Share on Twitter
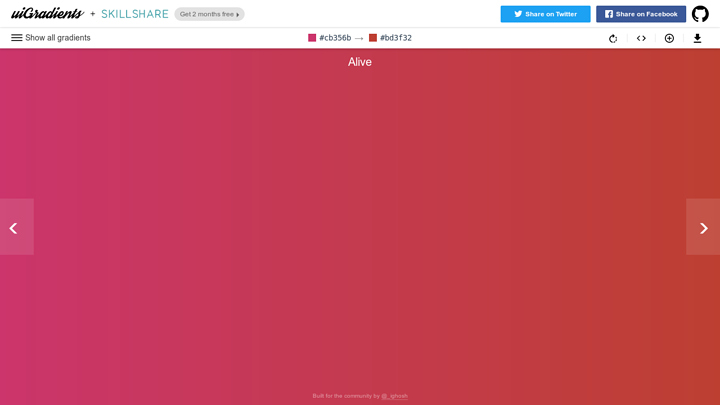The image size is (720, 405). click(545, 14)
